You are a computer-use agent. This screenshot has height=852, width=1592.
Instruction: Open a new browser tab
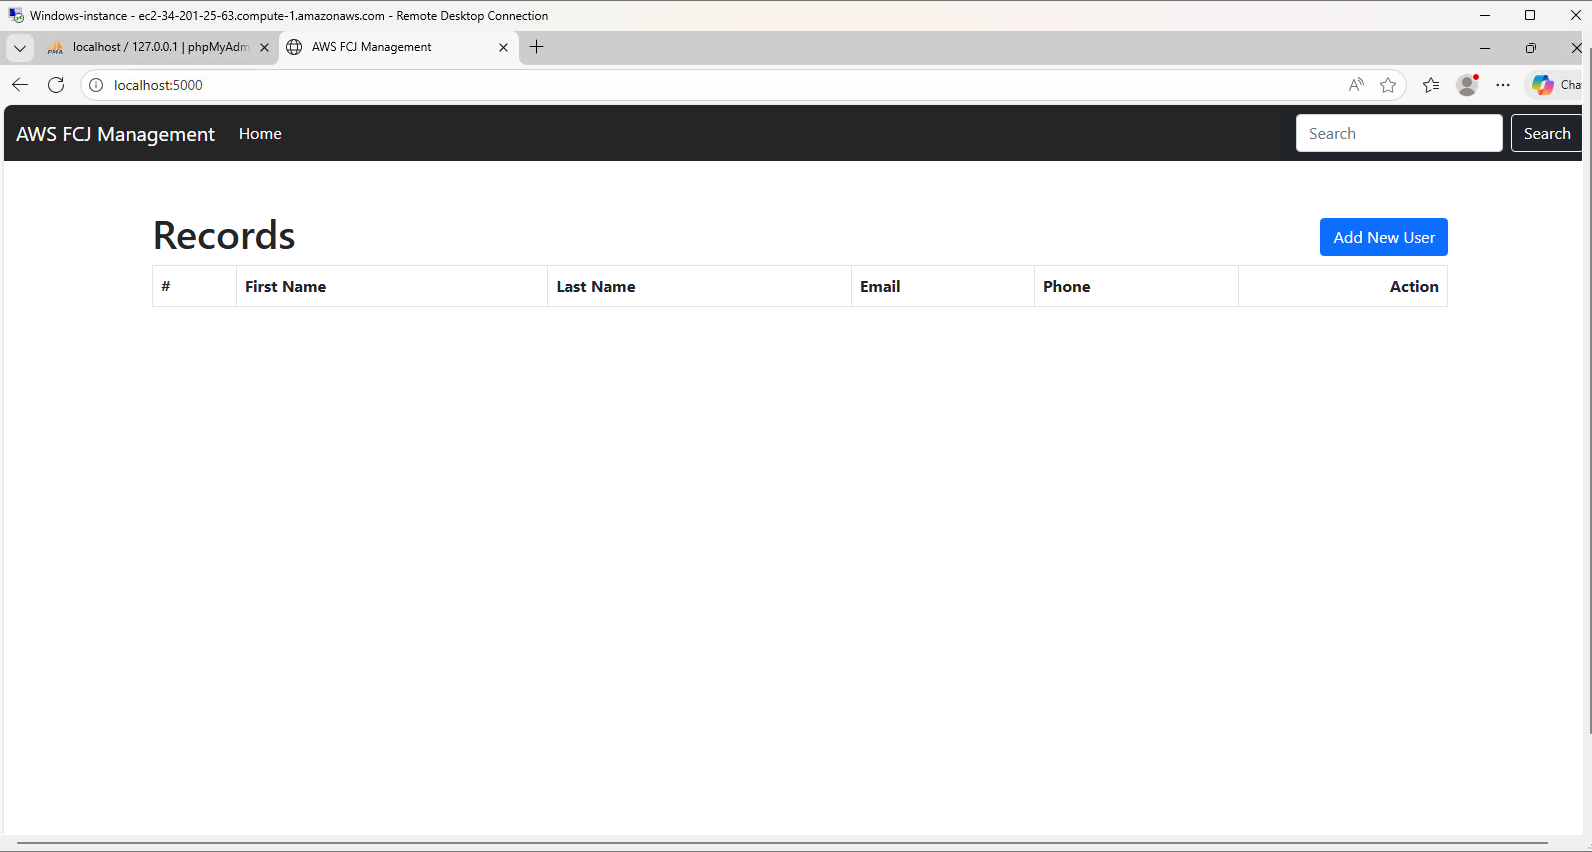point(537,47)
